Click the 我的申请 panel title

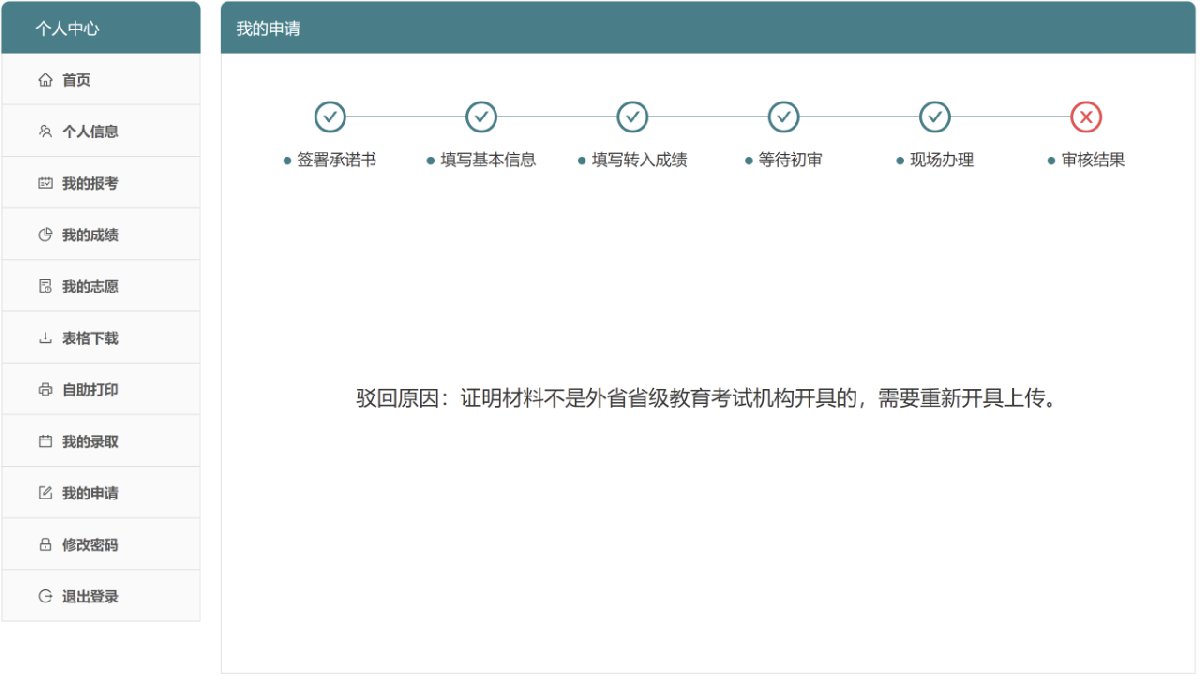click(268, 28)
